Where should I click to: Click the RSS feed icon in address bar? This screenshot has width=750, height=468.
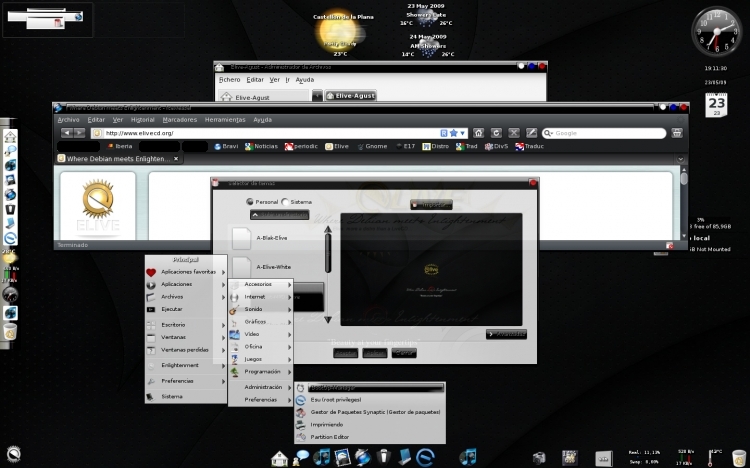tap(444, 133)
